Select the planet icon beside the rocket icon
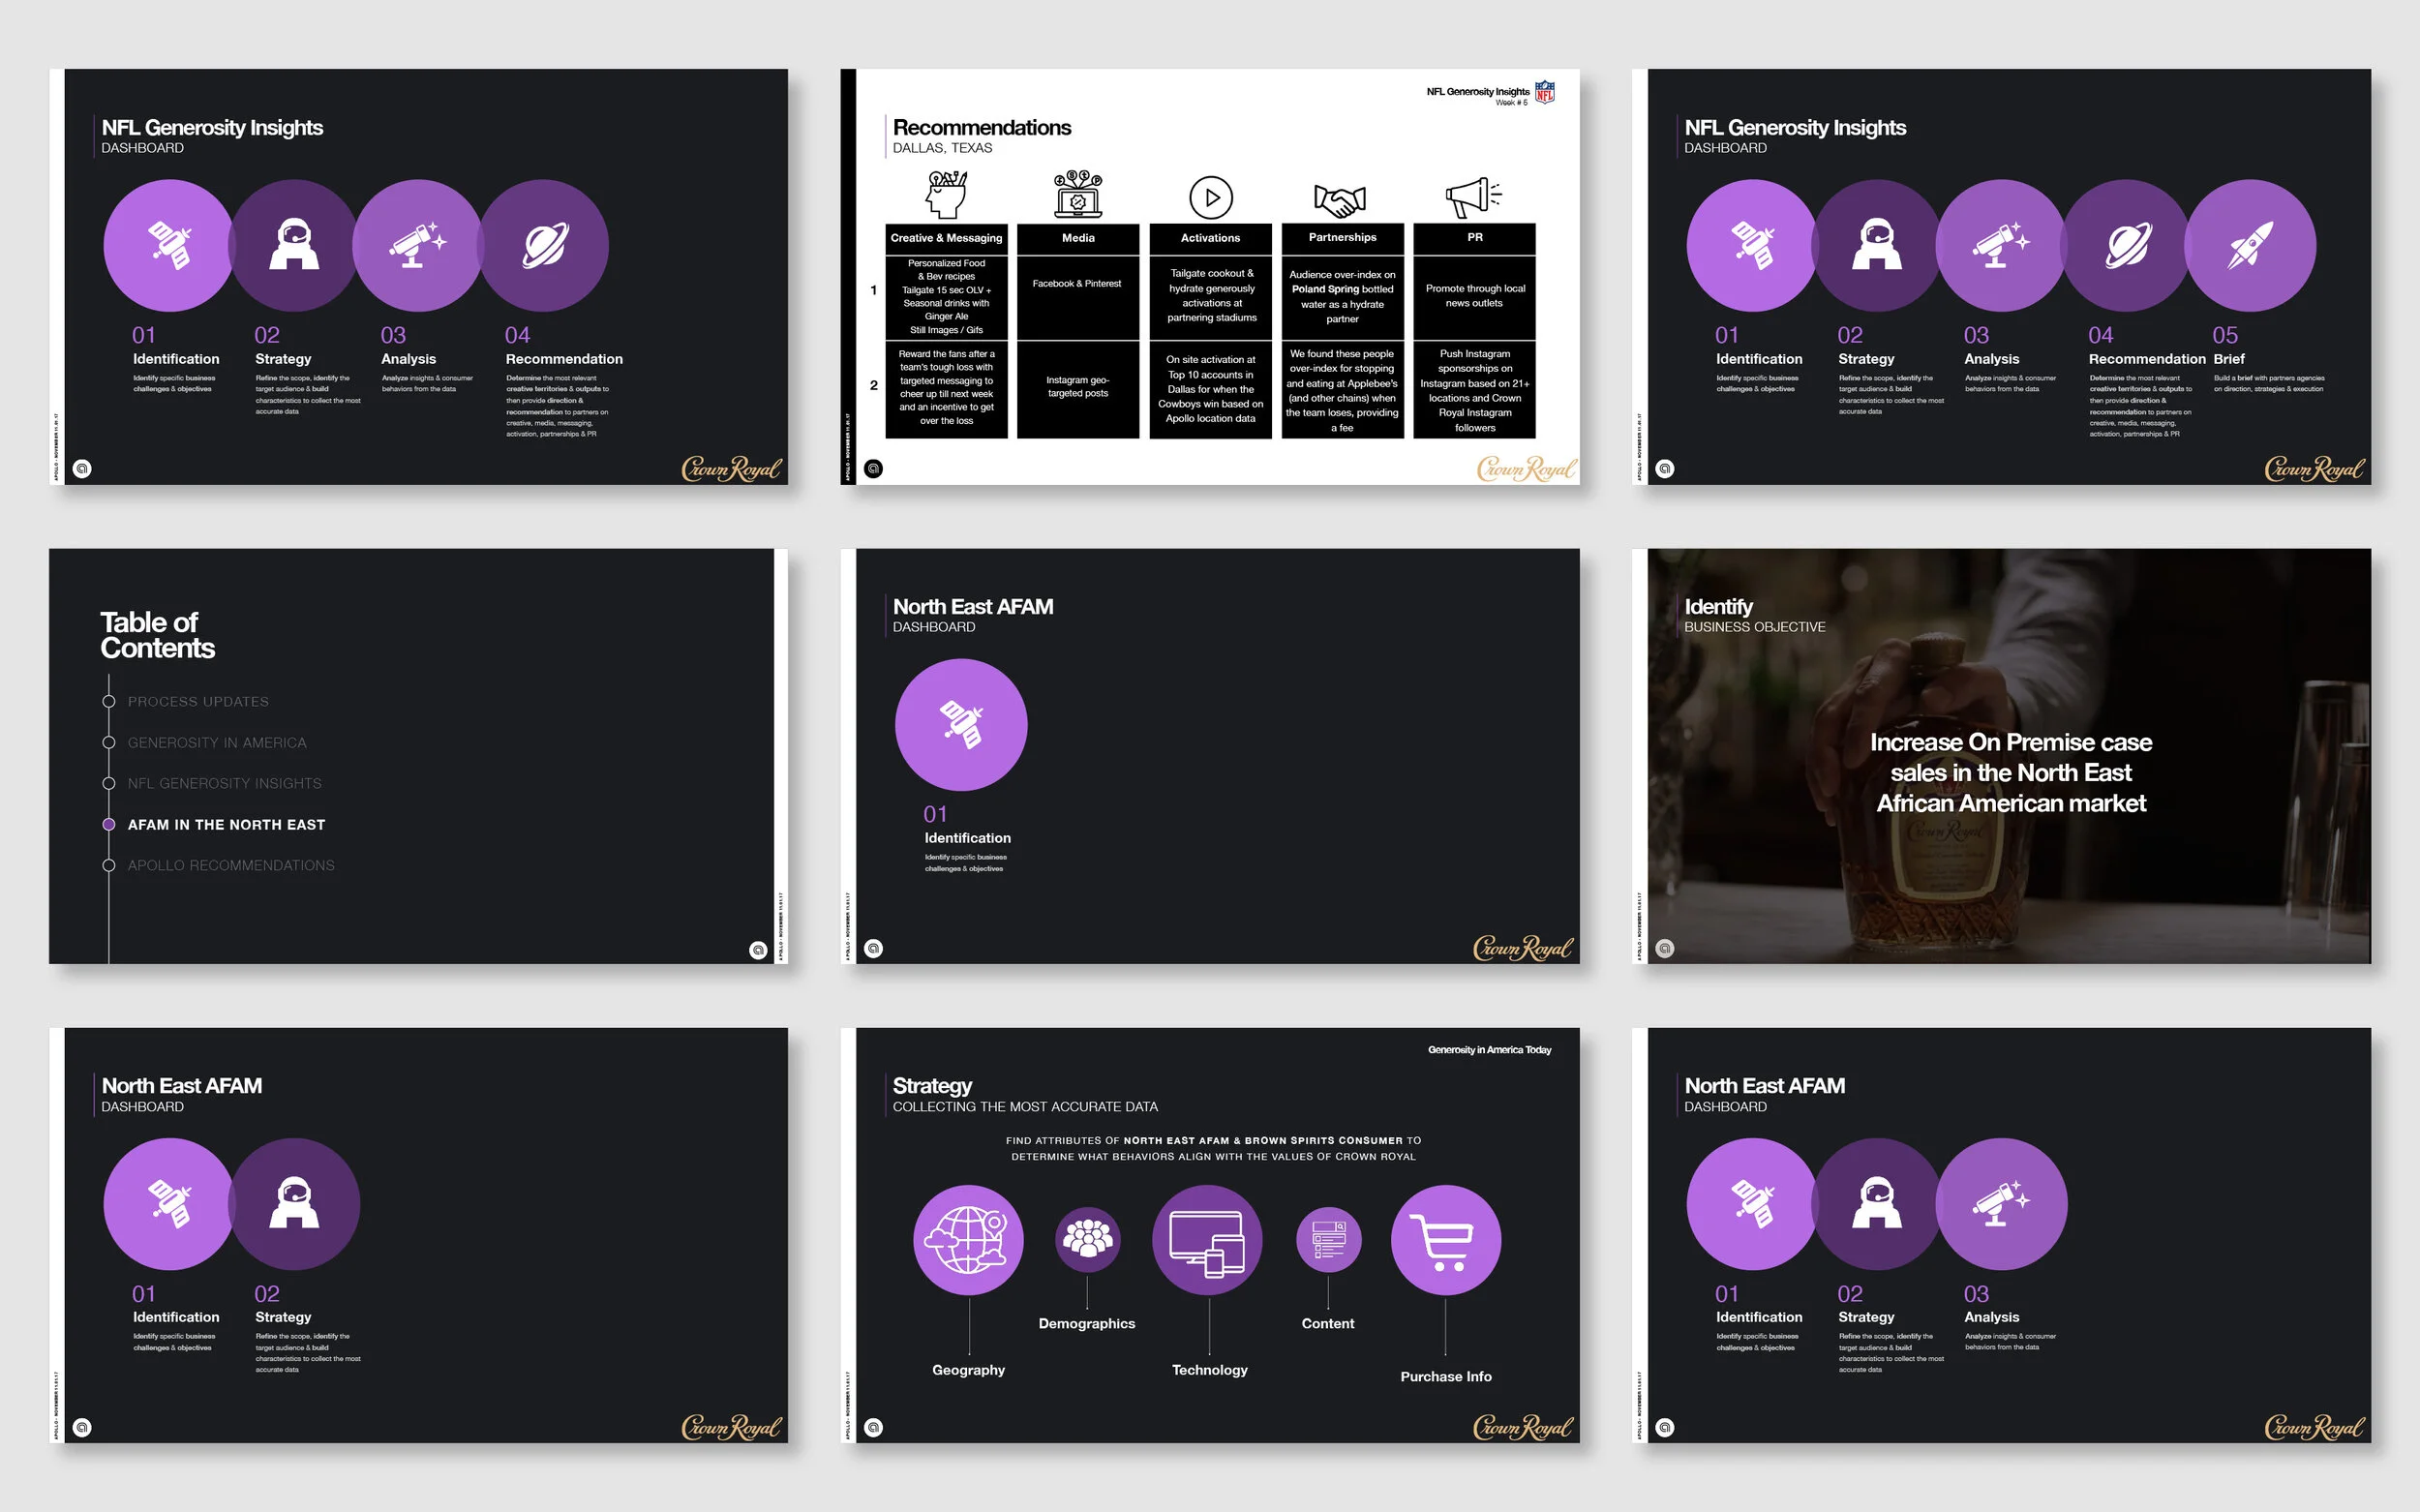The image size is (2420, 1512). coord(2127,245)
